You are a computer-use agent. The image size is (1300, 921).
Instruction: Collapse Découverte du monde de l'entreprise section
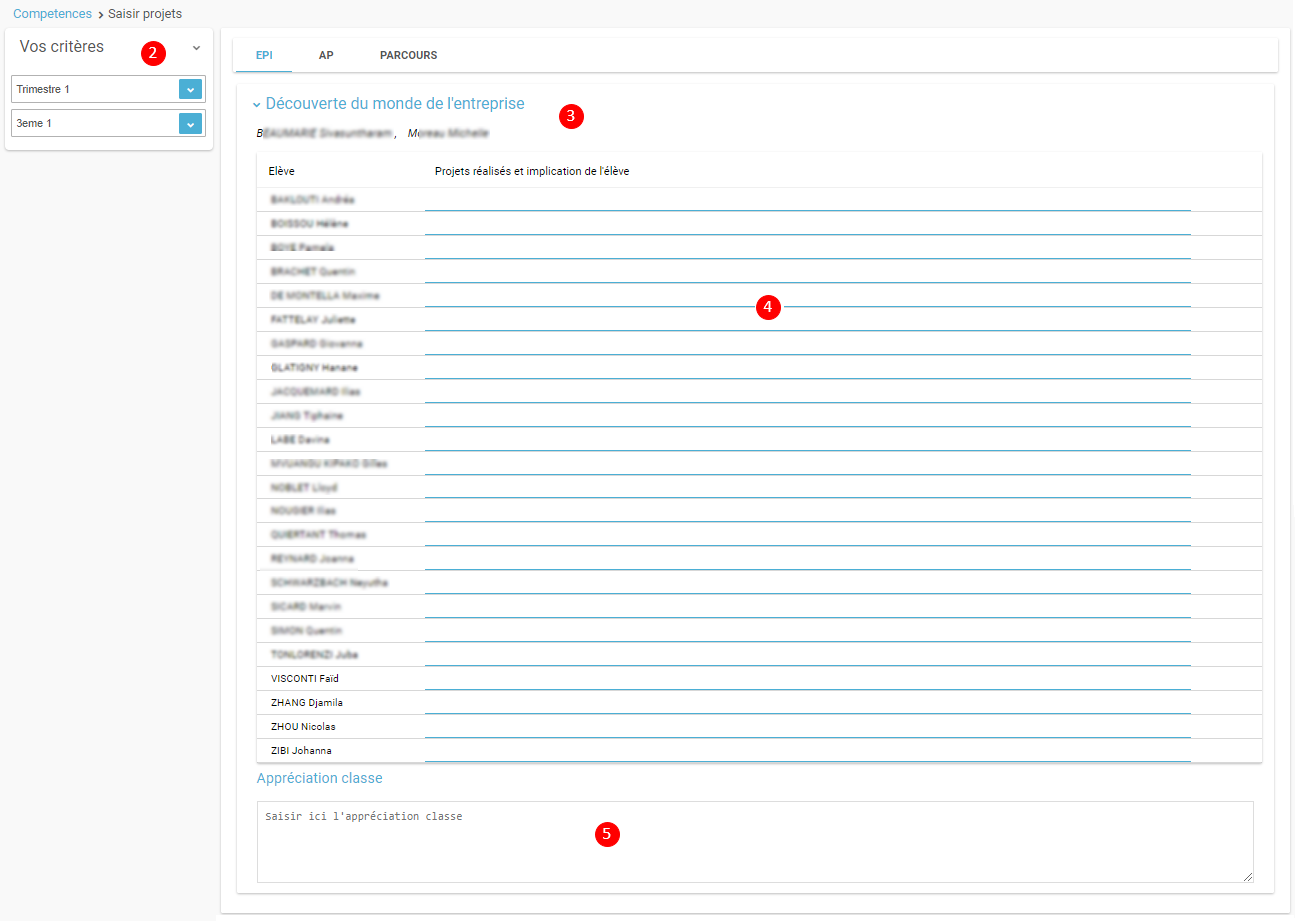[257, 104]
